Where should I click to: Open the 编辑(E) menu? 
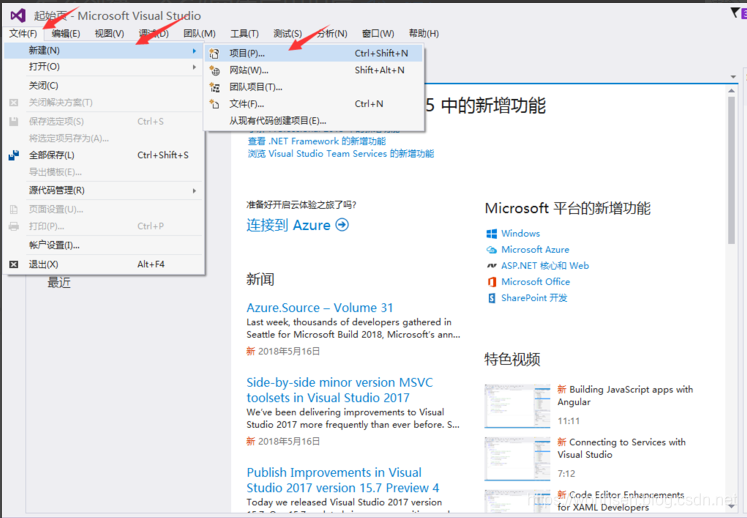coord(66,33)
